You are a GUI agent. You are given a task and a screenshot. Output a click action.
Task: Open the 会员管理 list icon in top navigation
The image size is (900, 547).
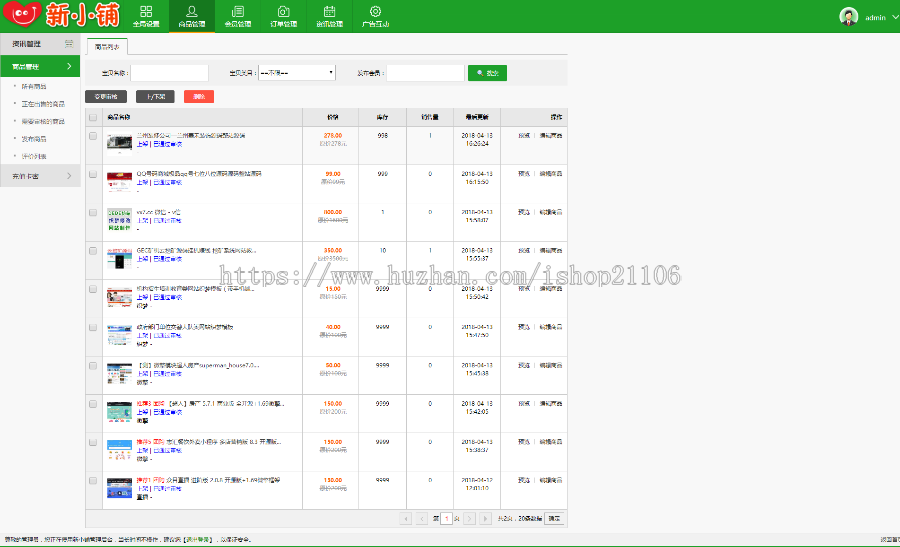[x=238, y=11]
